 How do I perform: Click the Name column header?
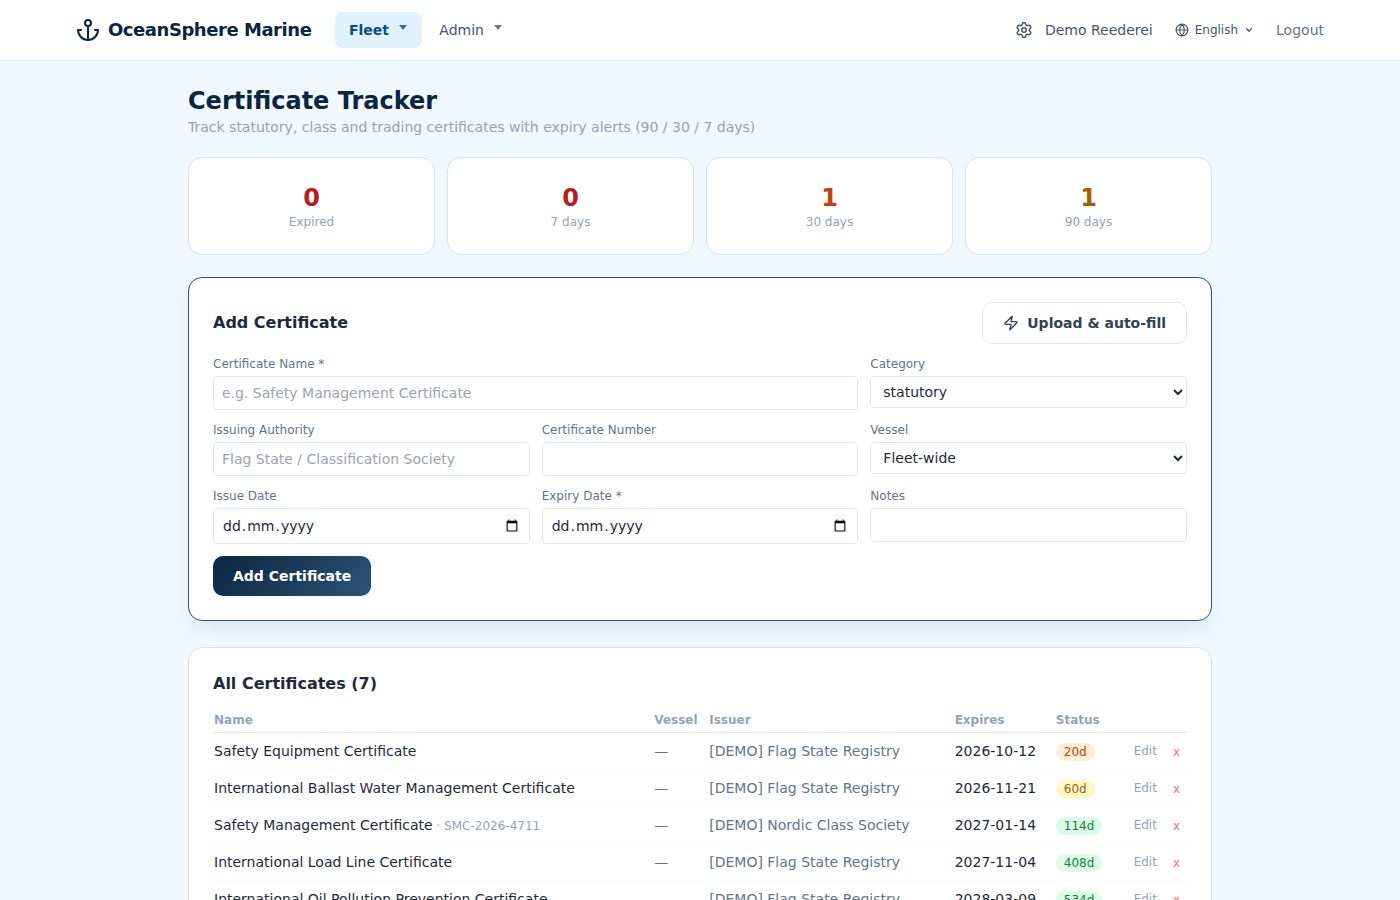233,720
